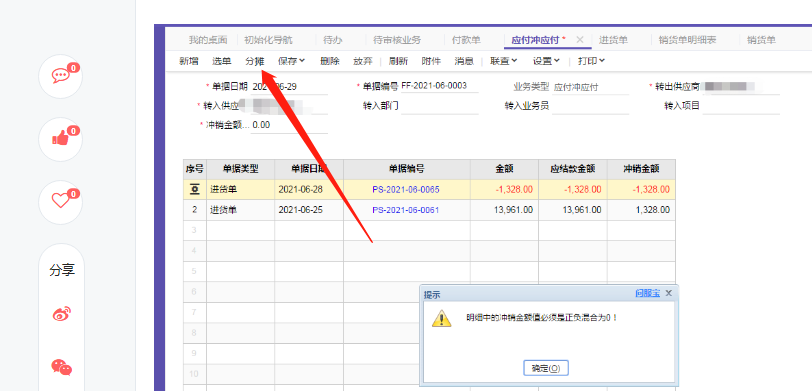Switch to the 初始化导航 tab
The width and height of the screenshot is (812, 391).
pyautogui.click(x=268, y=40)
